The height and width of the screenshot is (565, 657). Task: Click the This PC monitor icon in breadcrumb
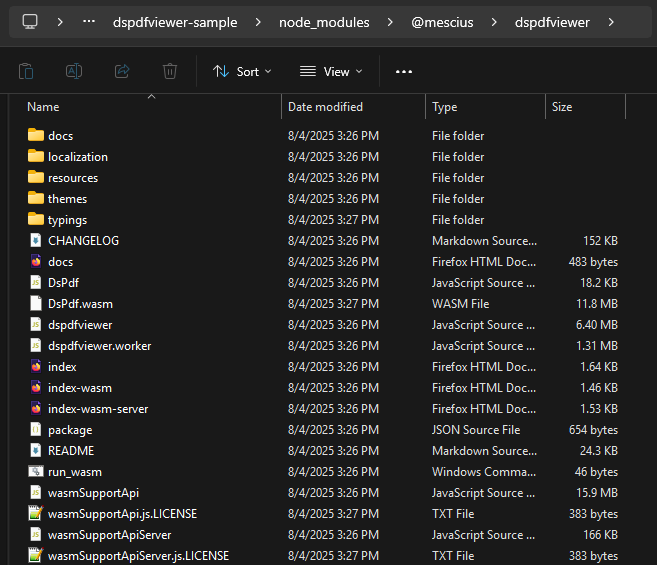(30, 22)
